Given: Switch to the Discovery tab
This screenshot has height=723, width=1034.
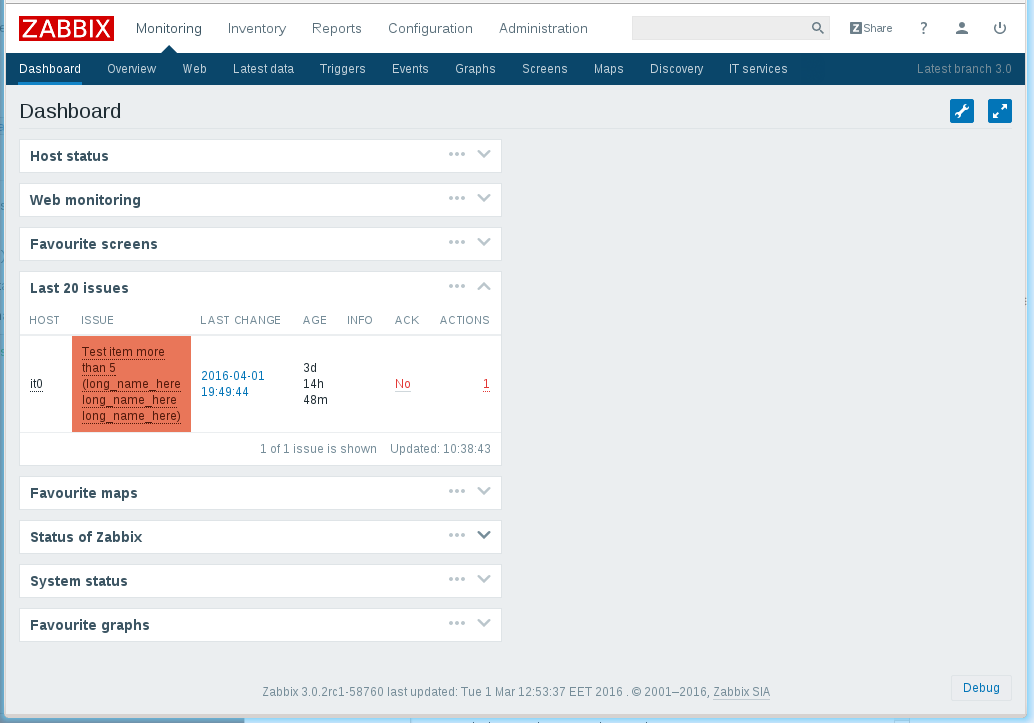Looking at the screenshot, I should coord(677,69).
